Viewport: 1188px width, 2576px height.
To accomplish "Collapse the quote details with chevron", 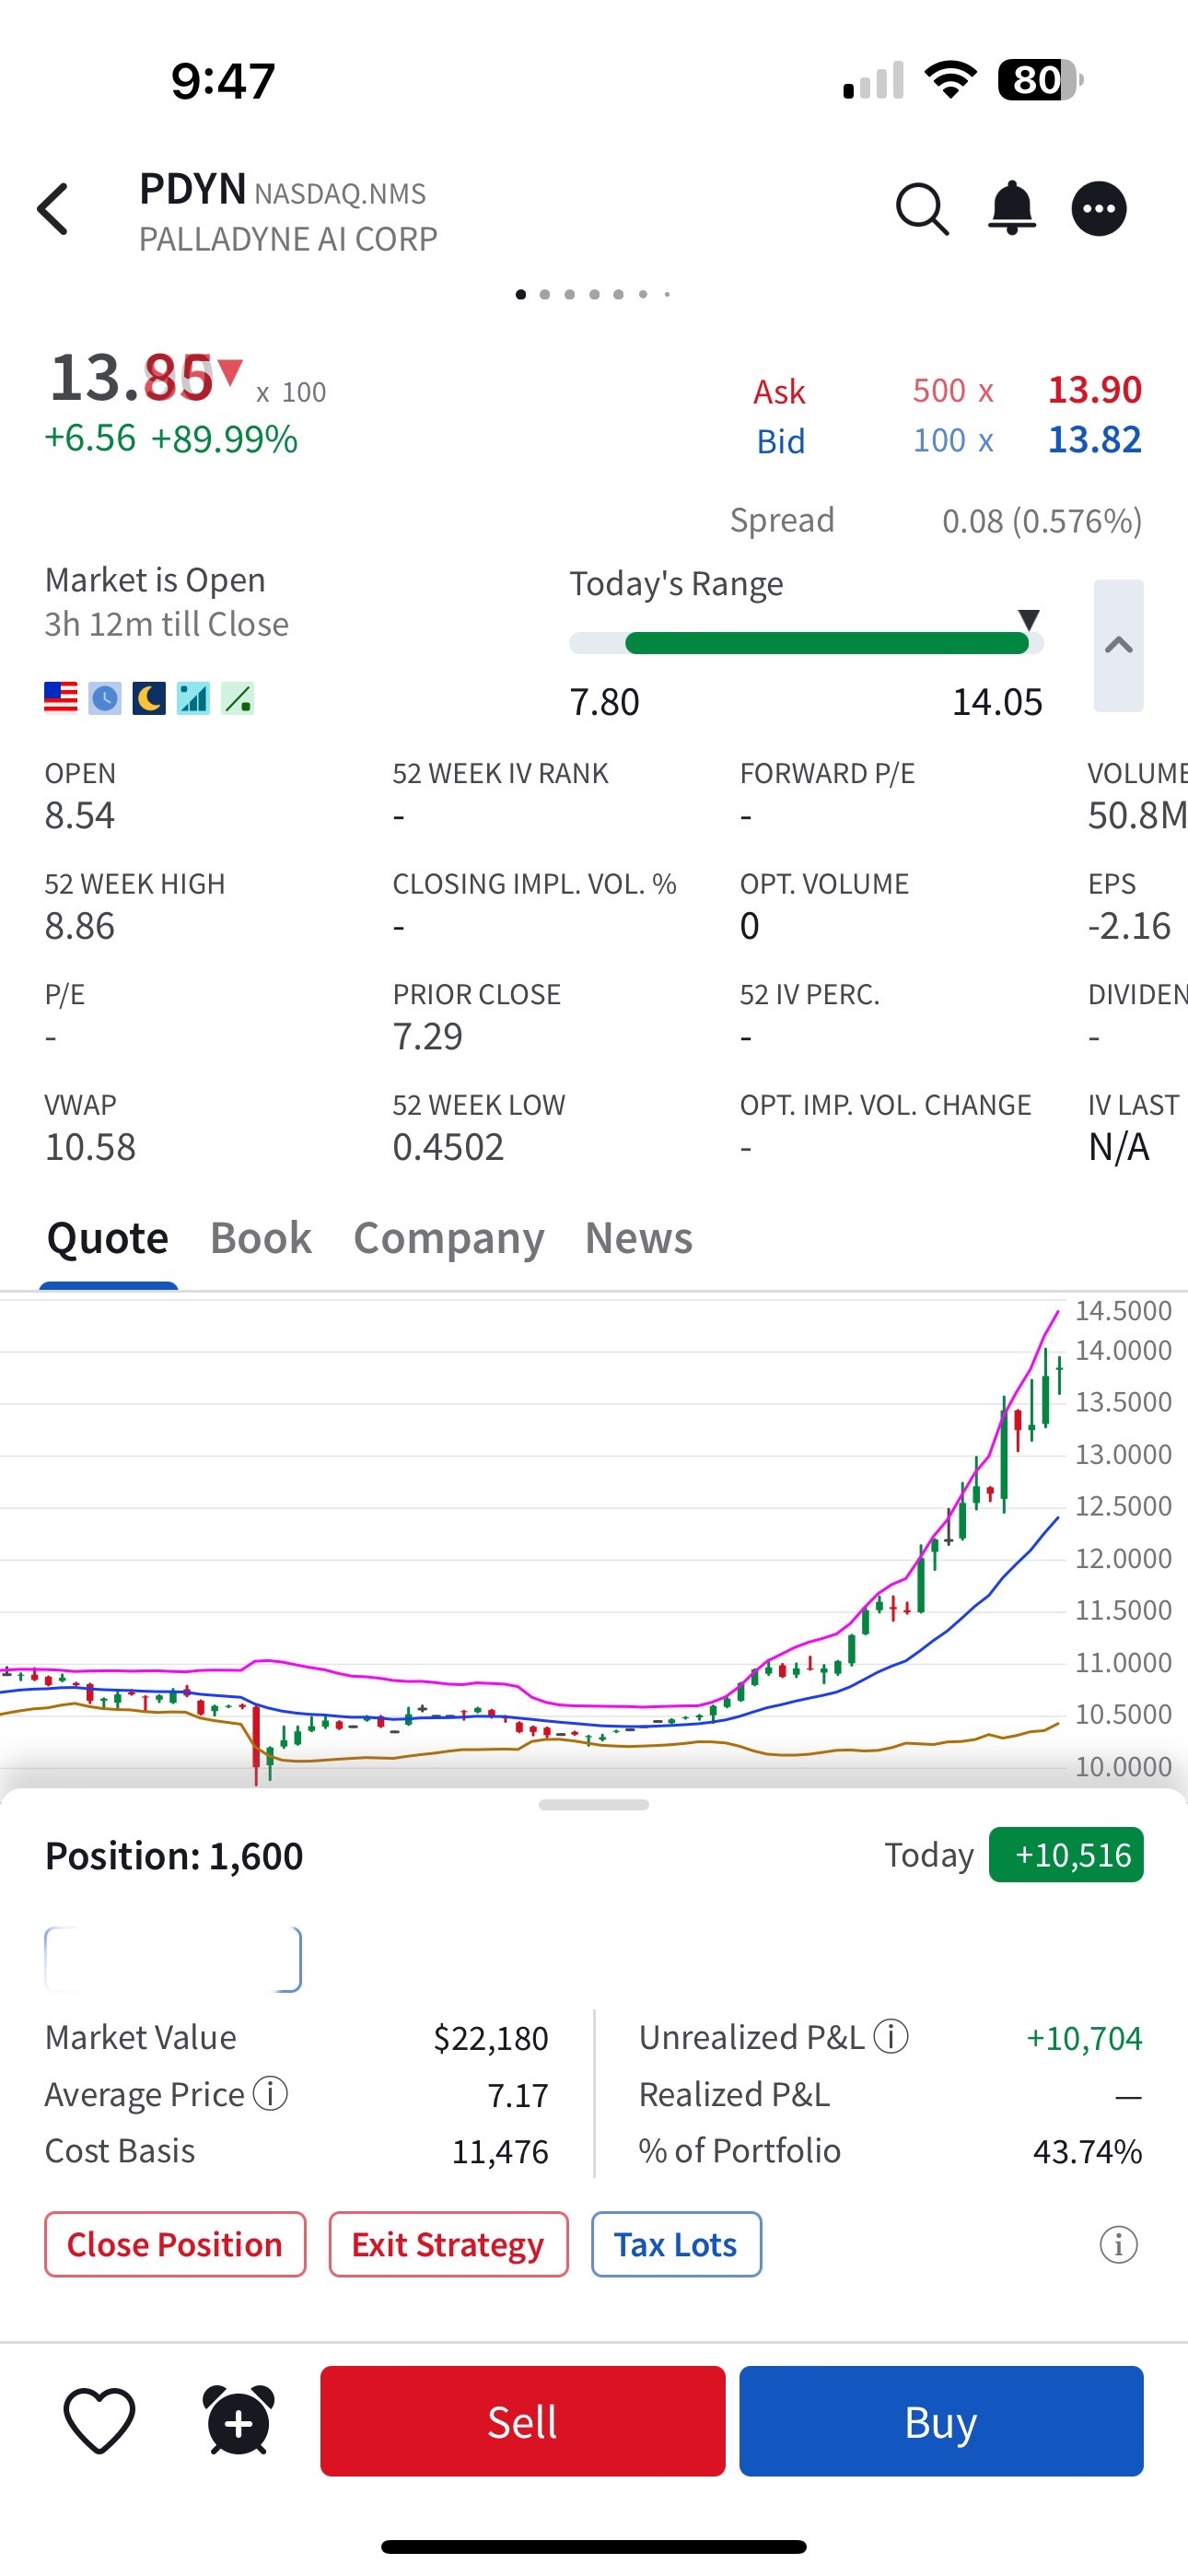I will point(1118,645).
